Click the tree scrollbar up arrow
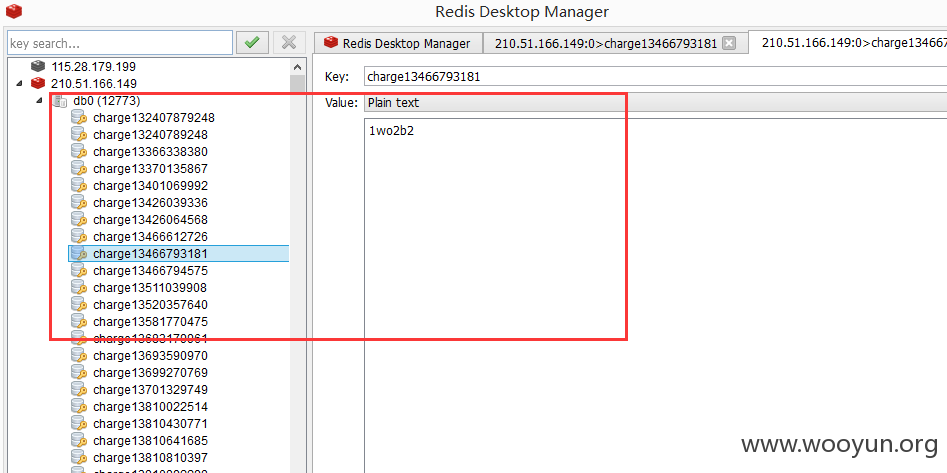The image size is (947, 473). point(297,67)
